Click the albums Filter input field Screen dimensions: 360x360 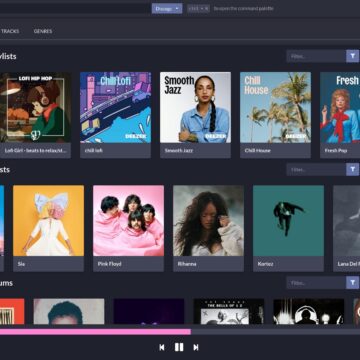tap(316, 283)
